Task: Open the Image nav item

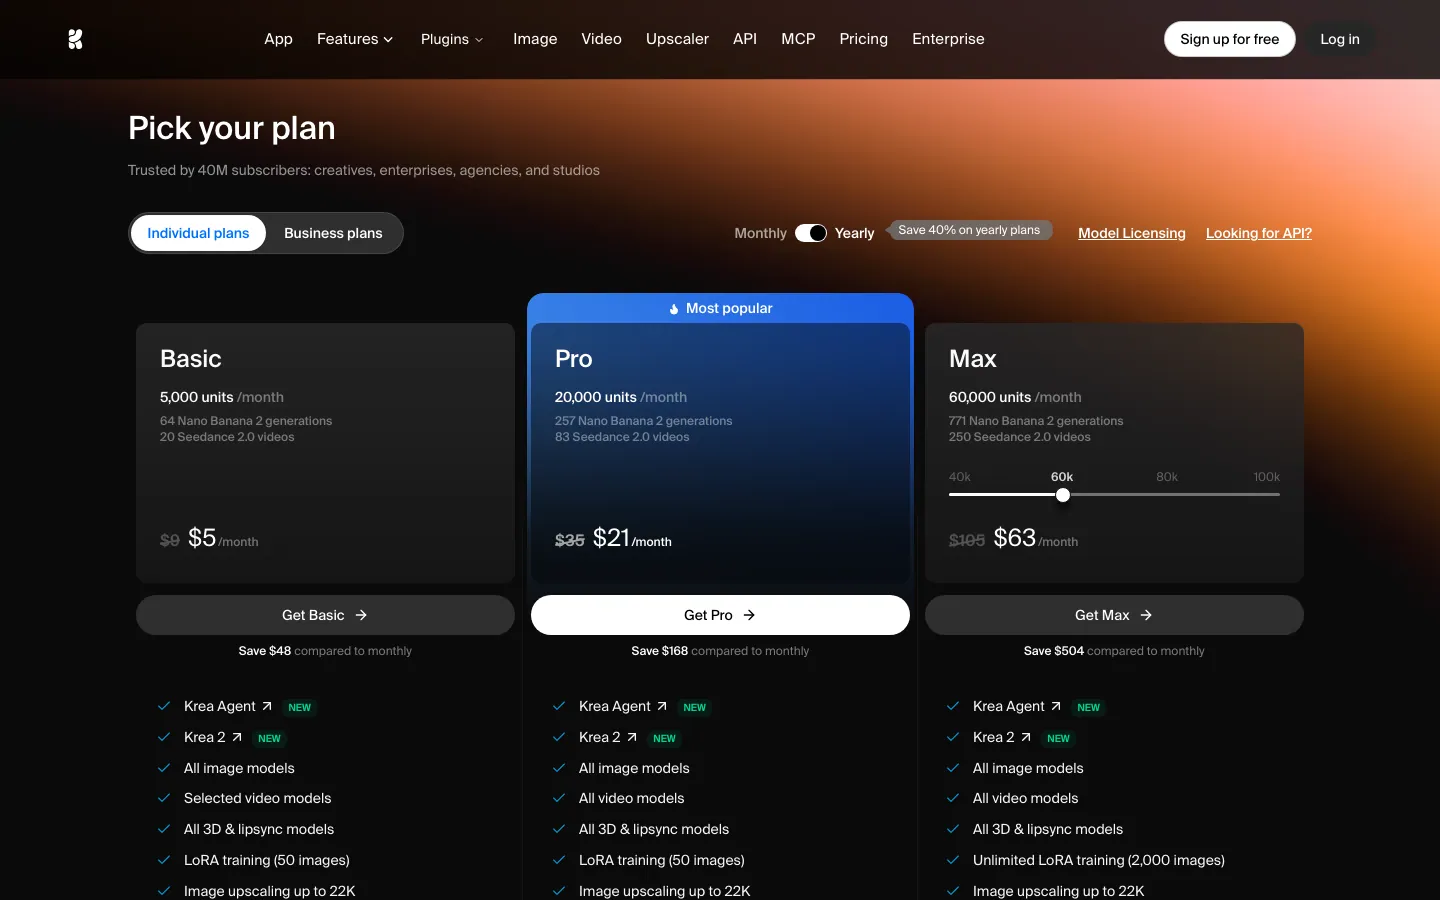Action: click(x=535, y=39)
